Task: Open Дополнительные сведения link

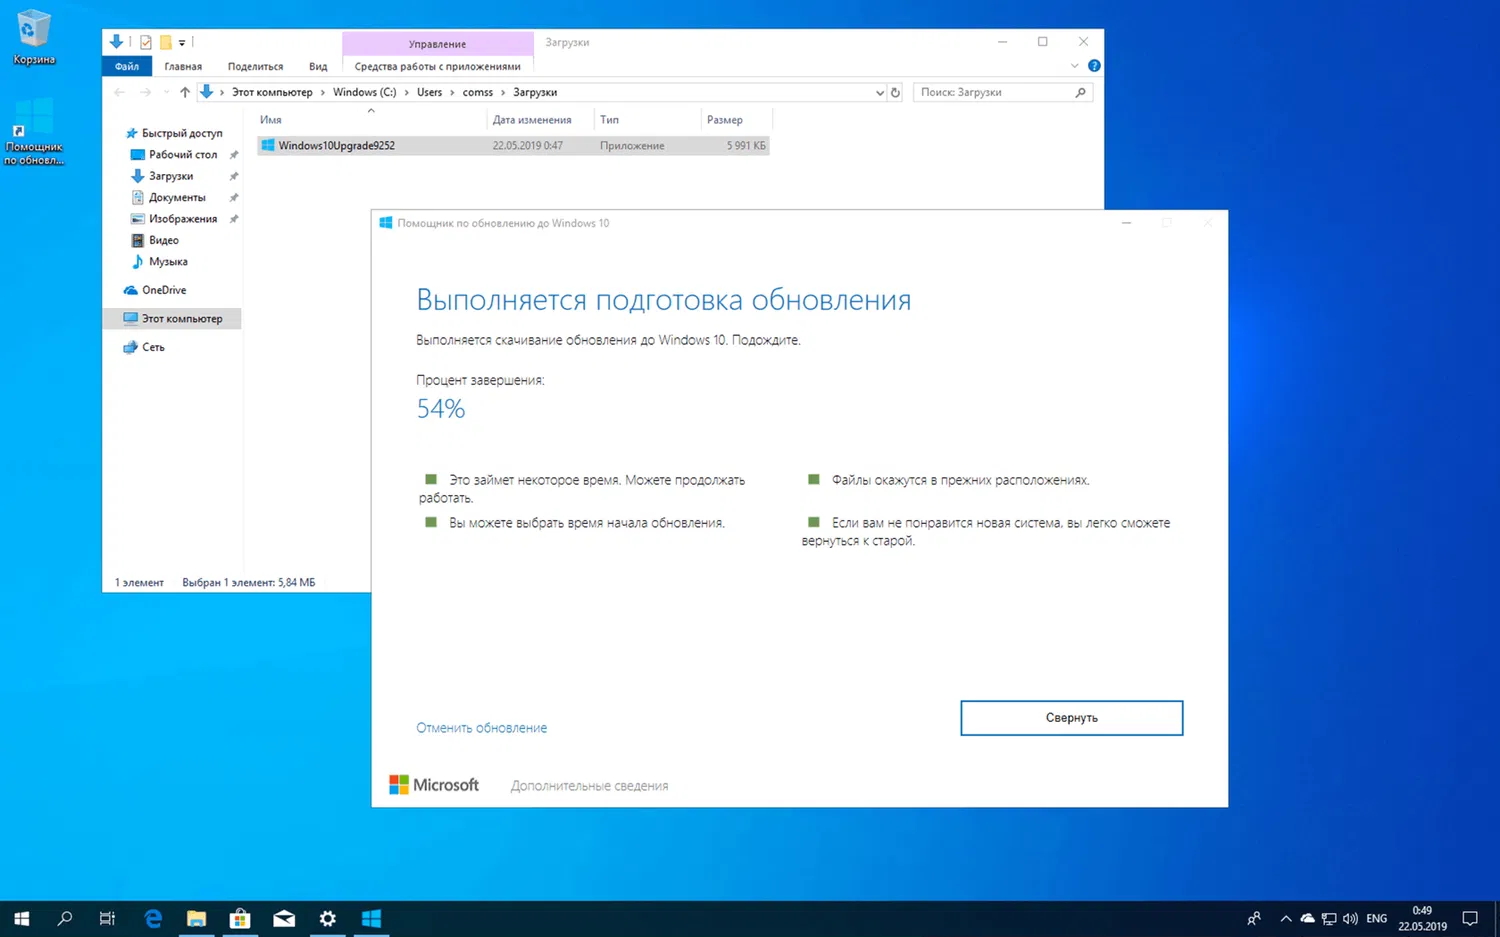Action: pos(589,786)
